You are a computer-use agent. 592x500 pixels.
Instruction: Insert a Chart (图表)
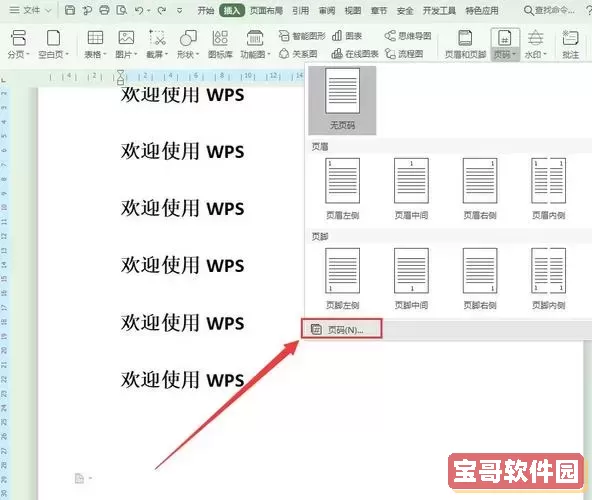347,36
